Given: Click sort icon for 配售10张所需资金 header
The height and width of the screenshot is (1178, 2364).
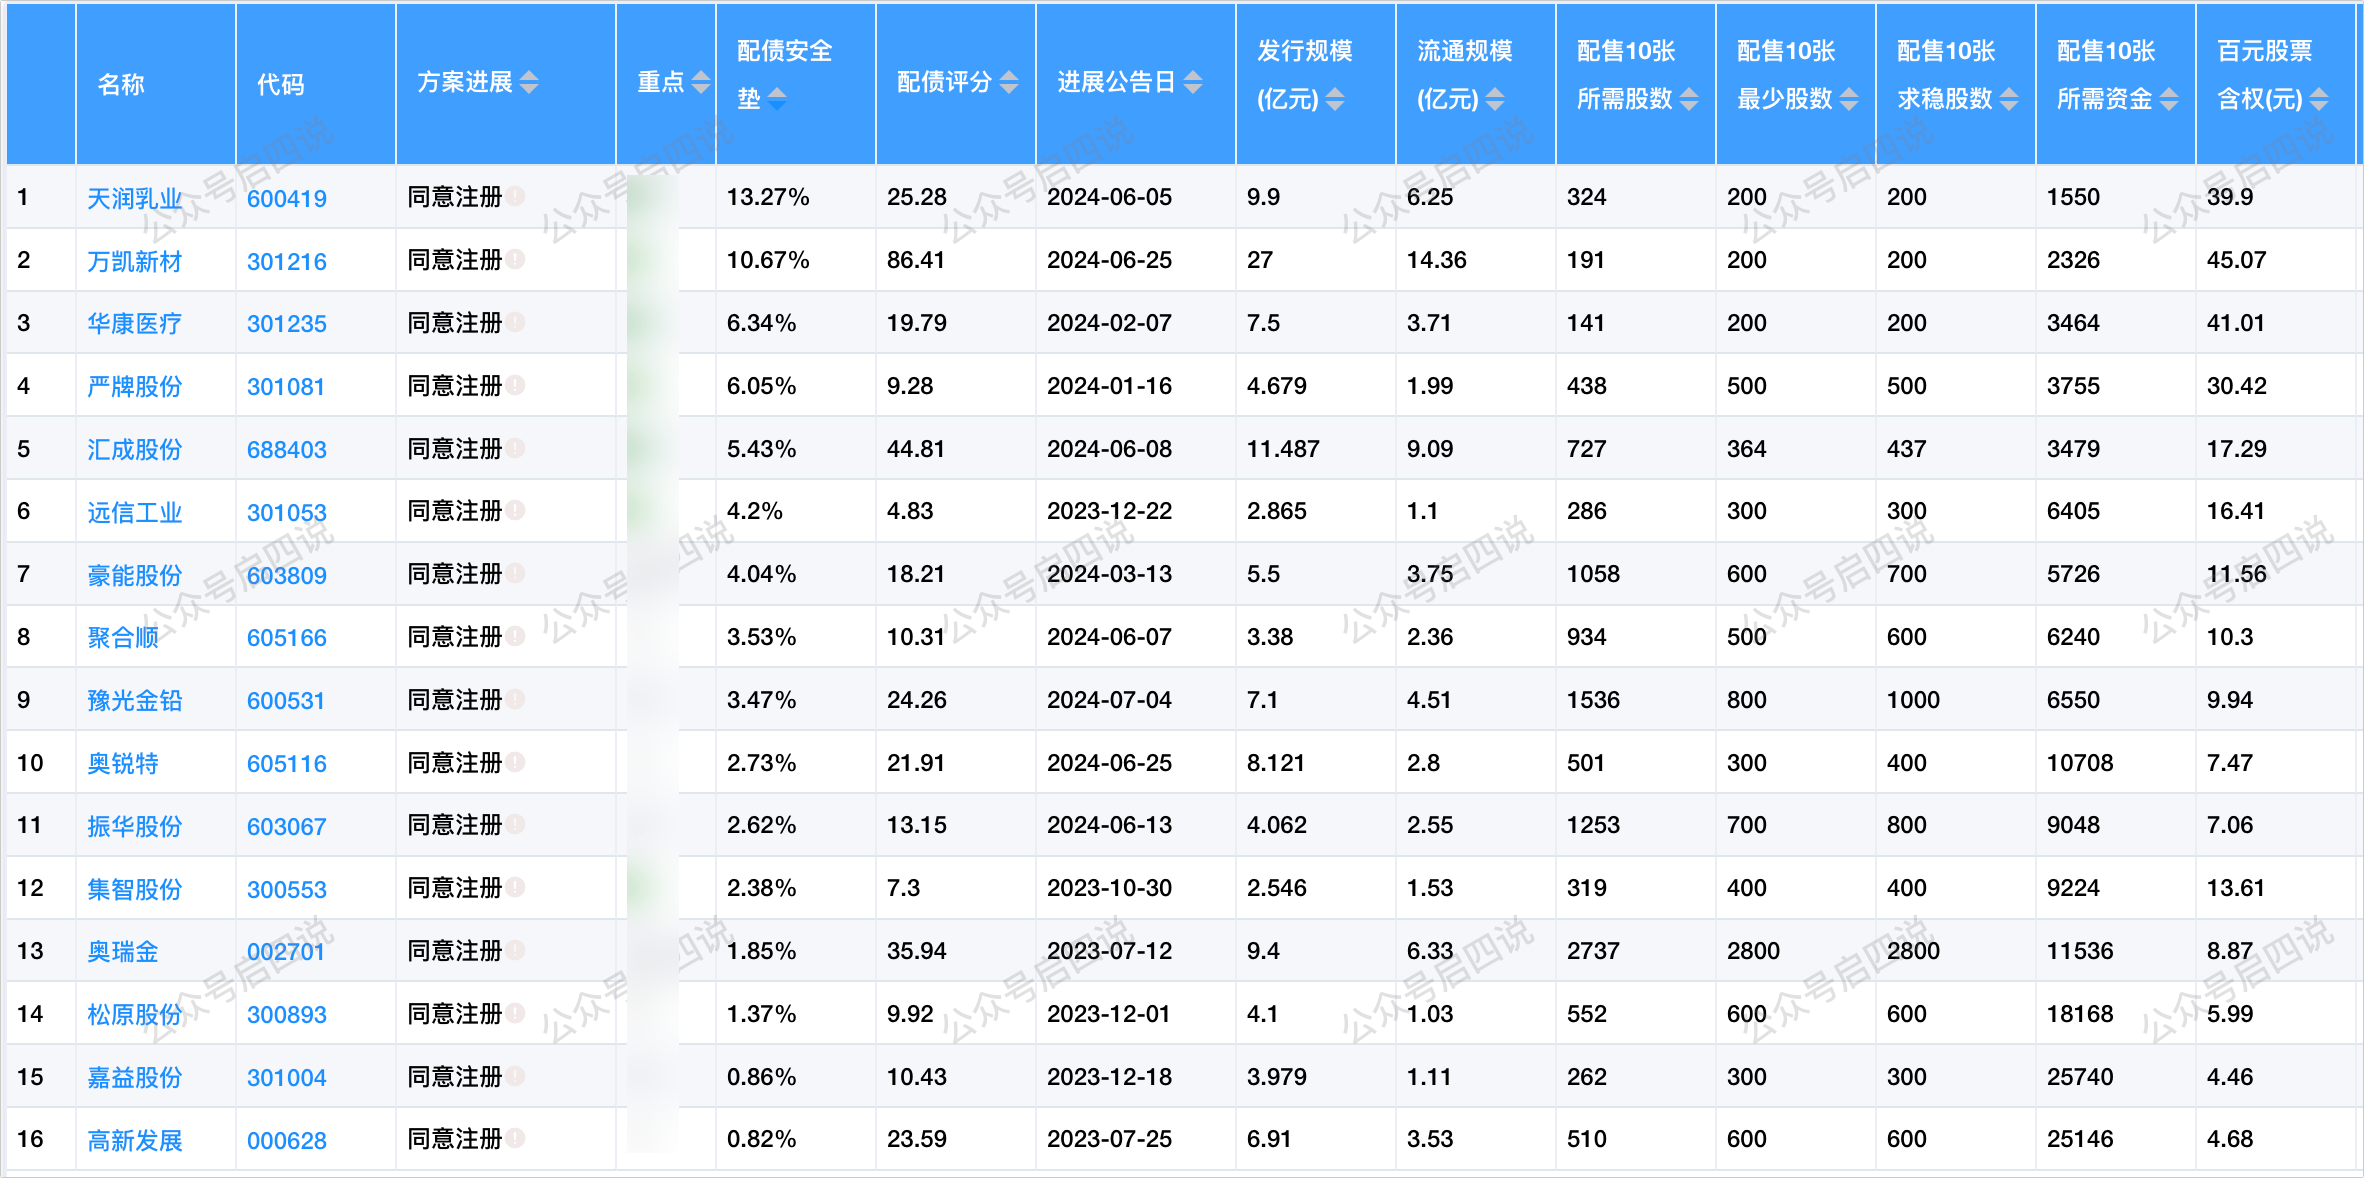Looking at the screenshot, I should pos(2169,99).
